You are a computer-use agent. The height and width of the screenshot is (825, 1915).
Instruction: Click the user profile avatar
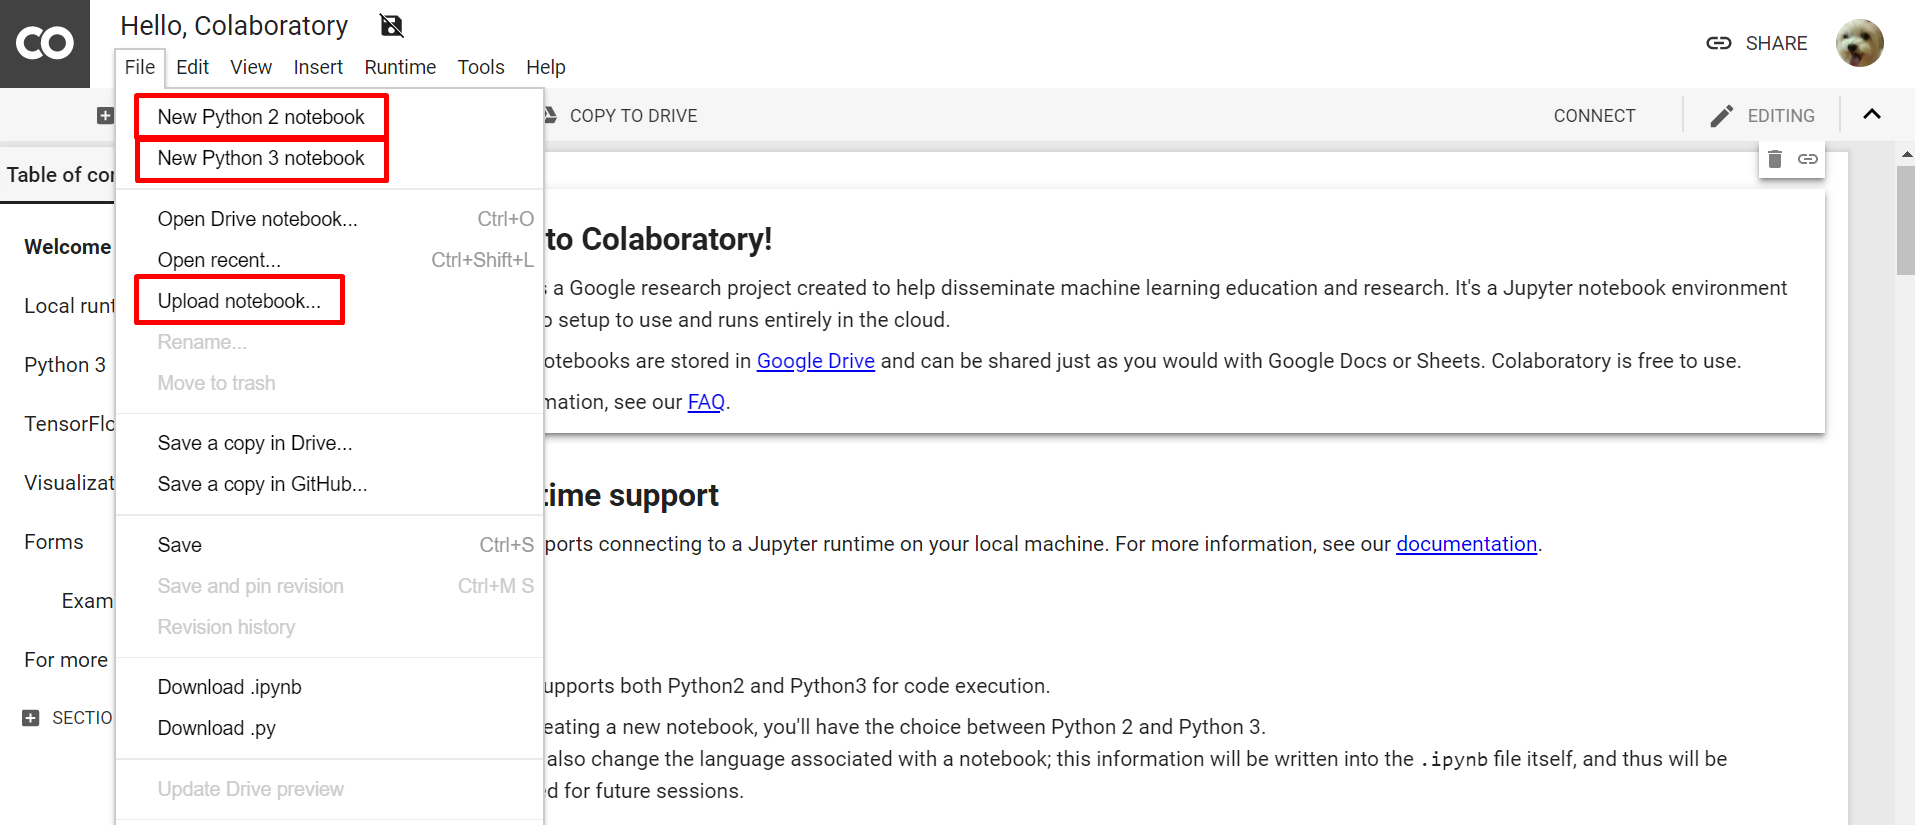coord(1859,43)
